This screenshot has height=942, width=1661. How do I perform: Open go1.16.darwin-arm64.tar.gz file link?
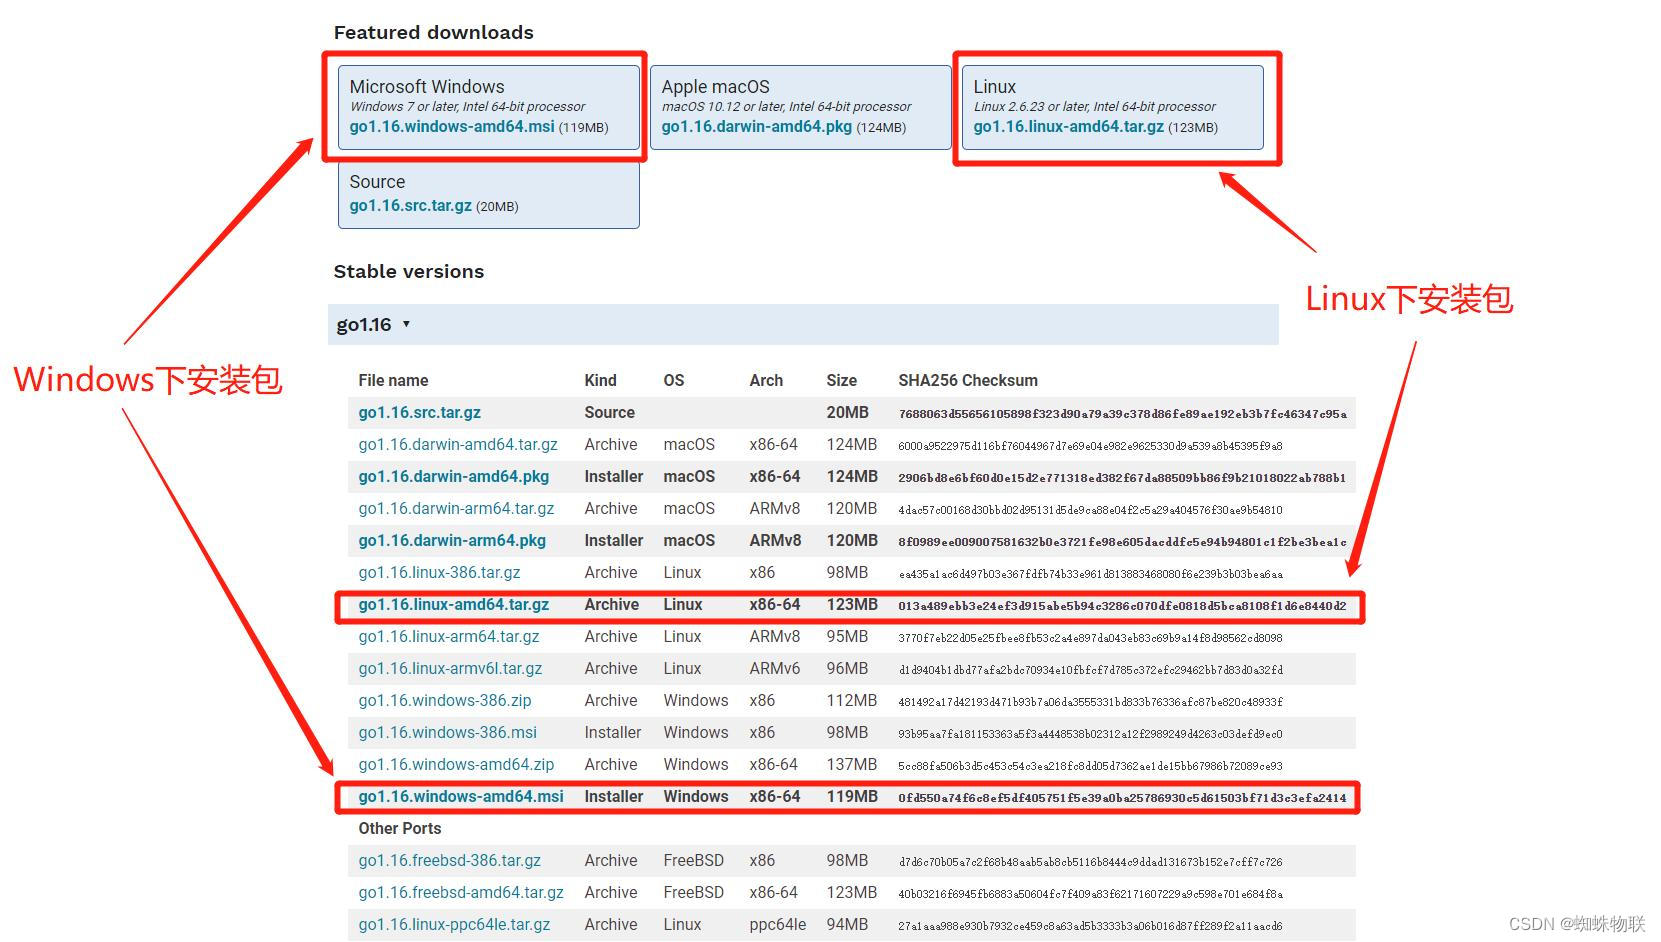(456, 508)
